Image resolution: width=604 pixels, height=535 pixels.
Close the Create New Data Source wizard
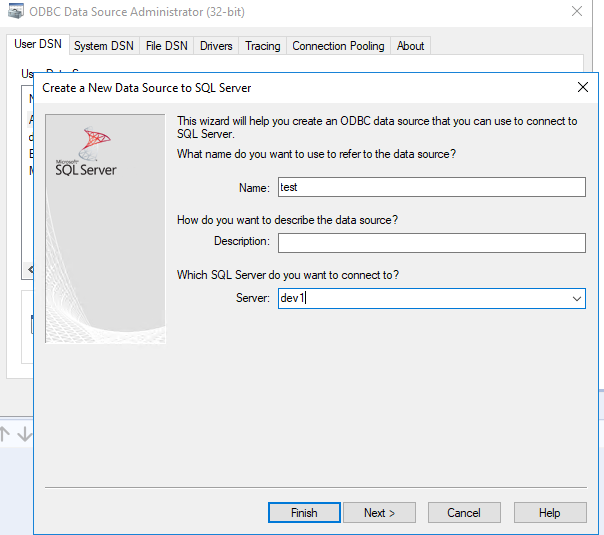(583, 87)
